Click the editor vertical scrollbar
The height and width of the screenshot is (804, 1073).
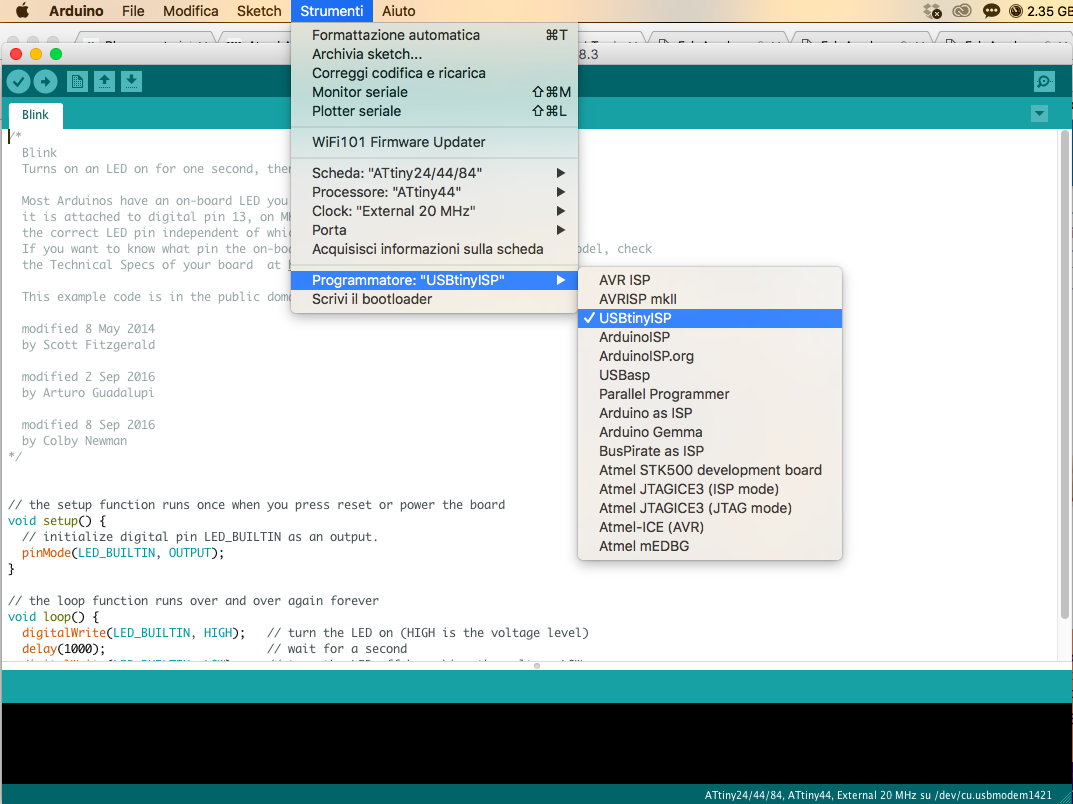click(1065, 375)
